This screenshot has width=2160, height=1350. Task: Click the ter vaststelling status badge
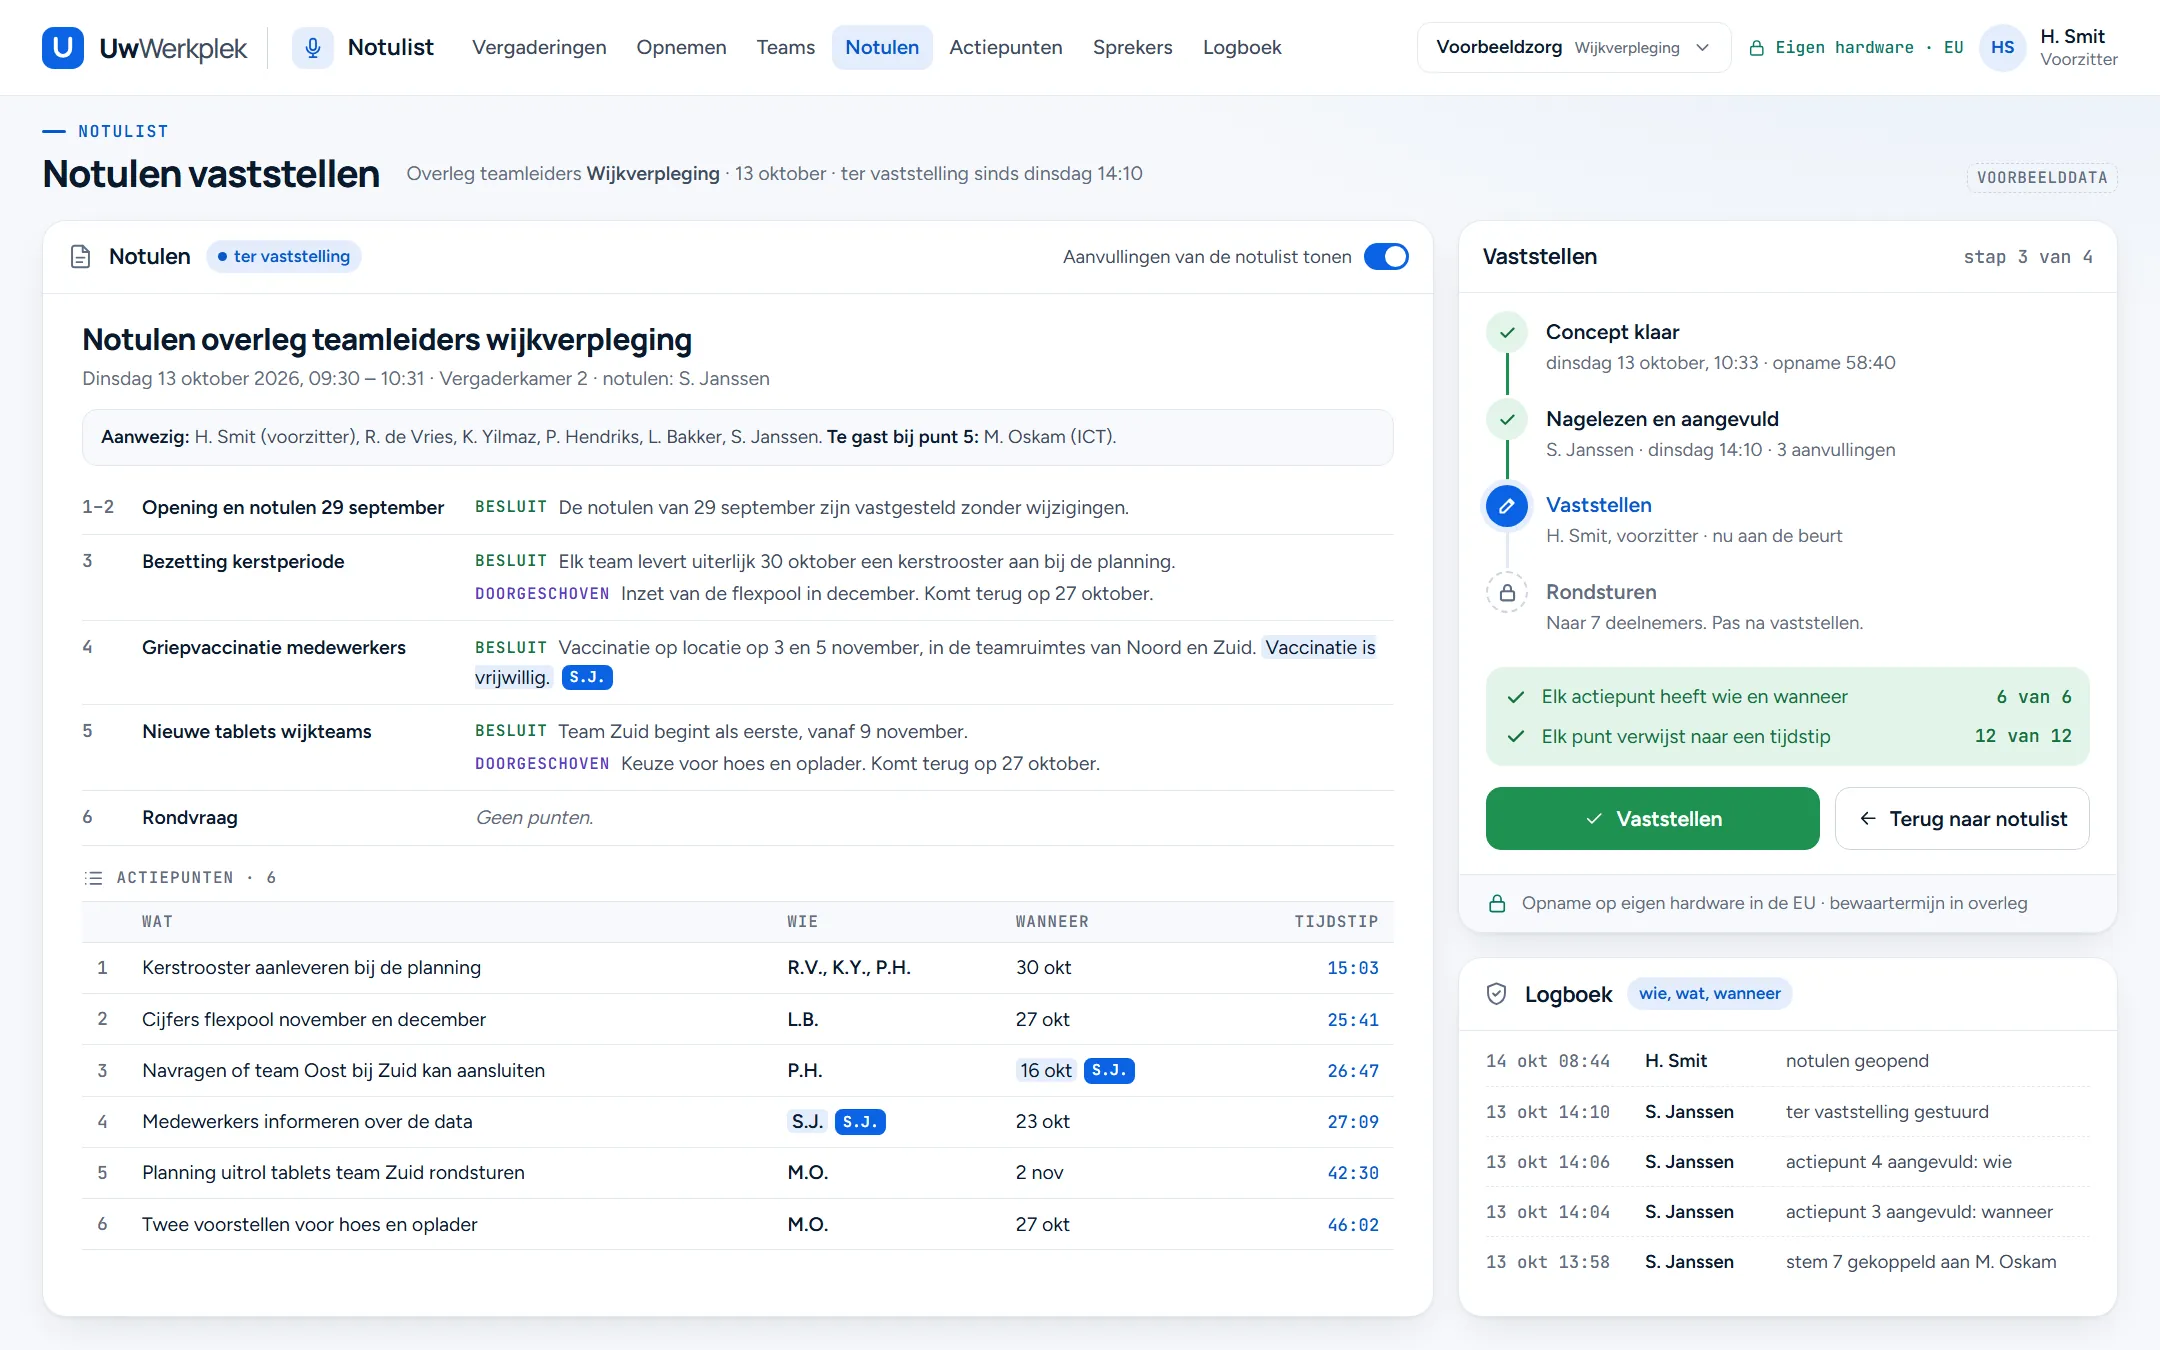click(x=283, y=257)
